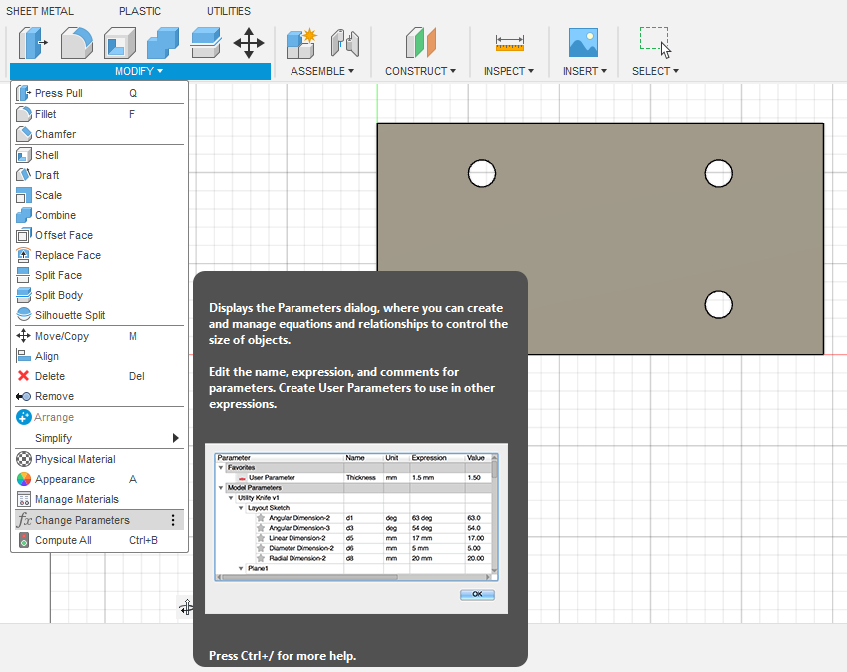The height and width of the screenshot is (672, 847).
Task: Click the New Component assemble icon
Action: (x=301, y=43)
